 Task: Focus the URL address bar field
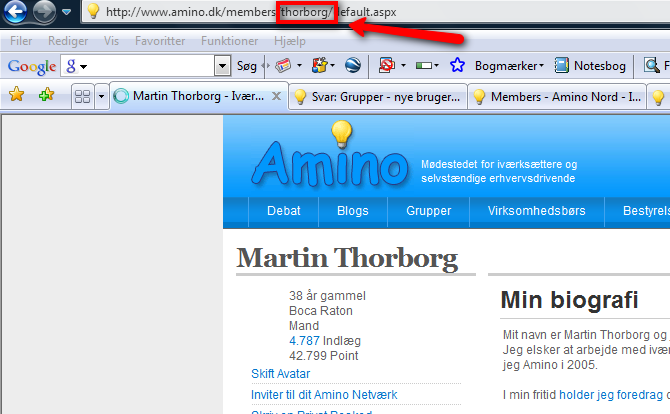[x=376, y=12]
